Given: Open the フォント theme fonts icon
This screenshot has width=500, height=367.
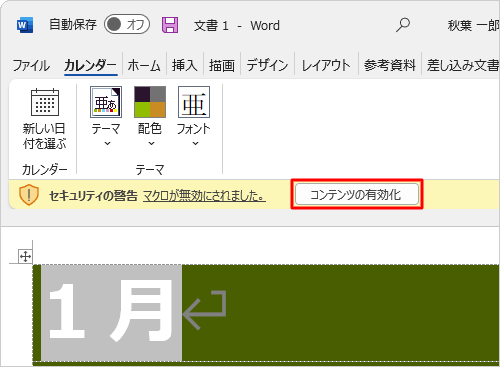Looking at the screenshot, I should (194, 102).
